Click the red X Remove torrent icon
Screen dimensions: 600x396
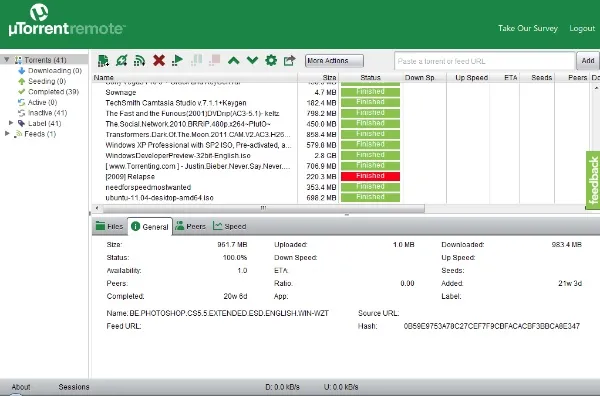point(159,60)
